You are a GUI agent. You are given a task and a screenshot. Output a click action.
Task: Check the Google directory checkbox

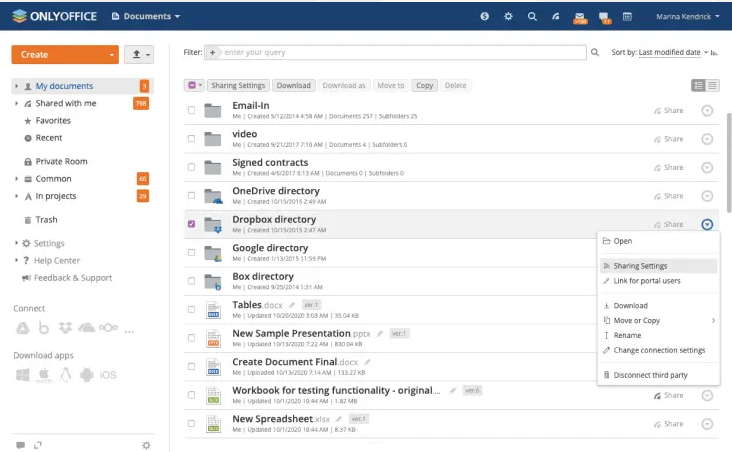pyautogui.click(x=191, y=253)
